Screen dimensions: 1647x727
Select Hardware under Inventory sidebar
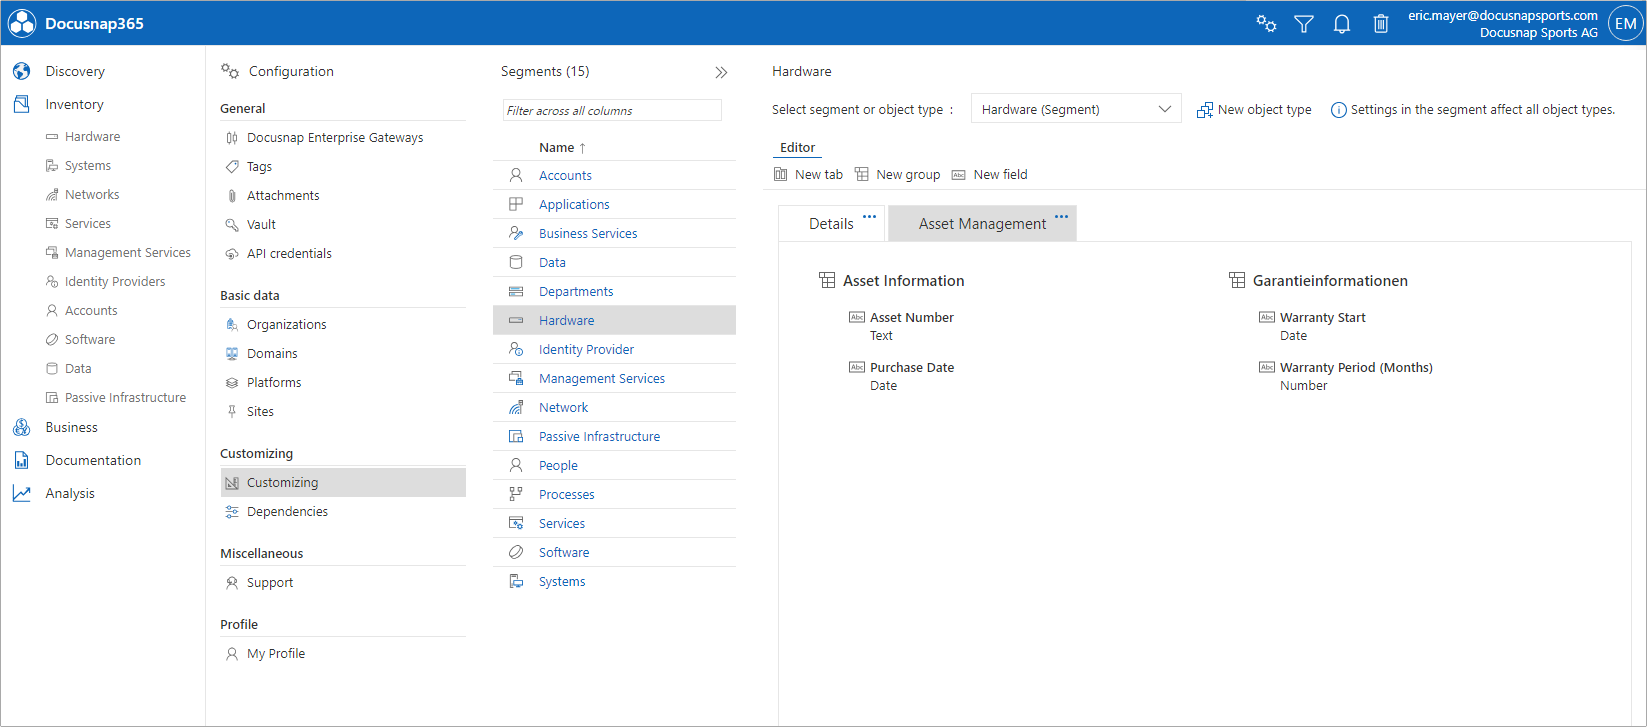[92, 136]
